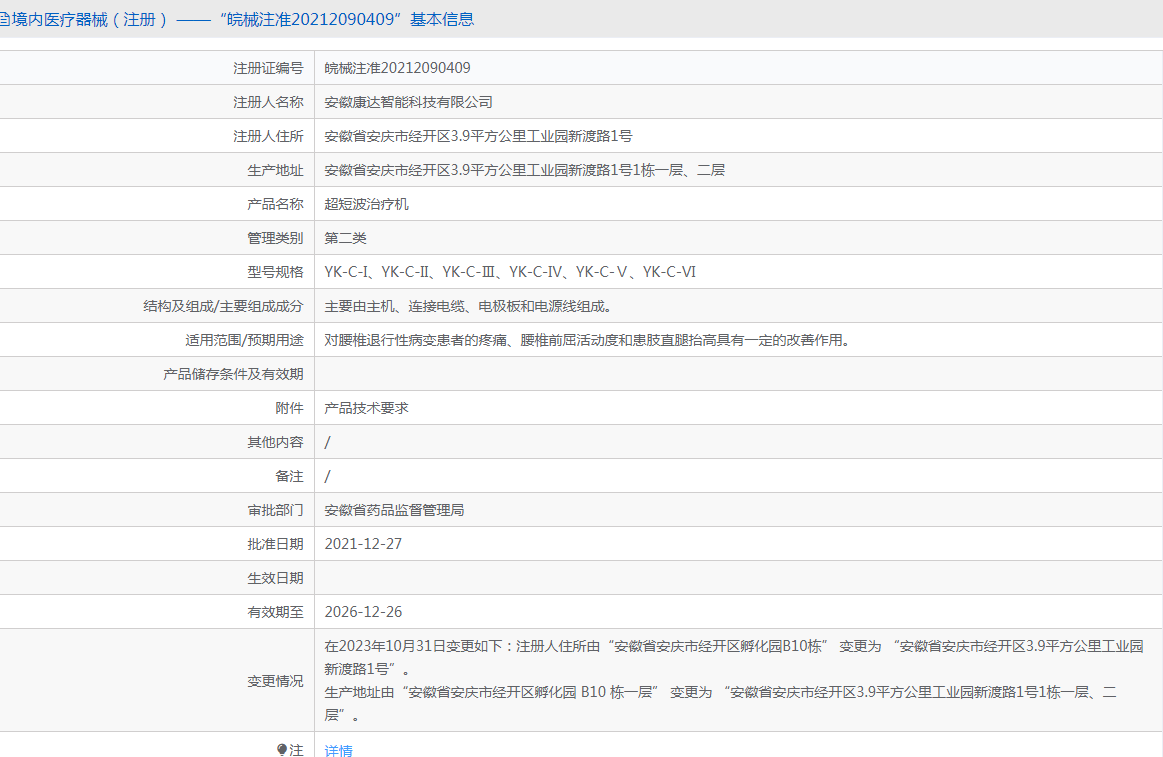Open the 详情 link at bottom
This screenshot has height=757, width=1163.
(x=338, y=750)
